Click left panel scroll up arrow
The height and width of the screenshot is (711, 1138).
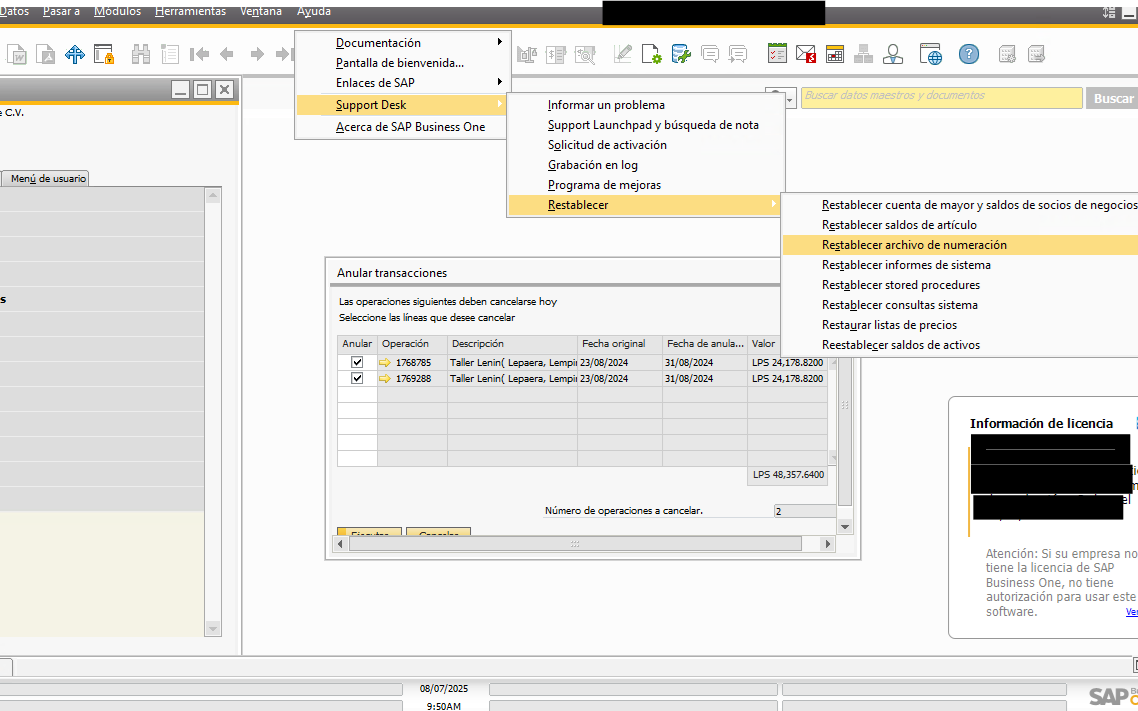(x=213, y=195)
